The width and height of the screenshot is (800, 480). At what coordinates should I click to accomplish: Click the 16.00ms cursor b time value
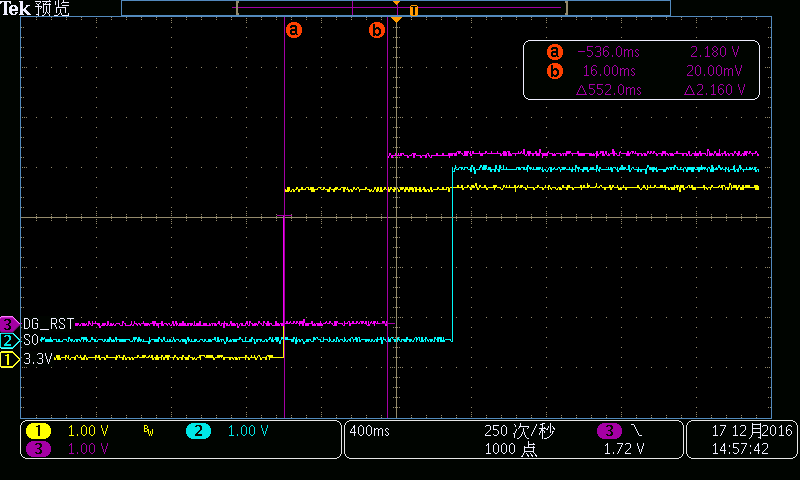609,71
